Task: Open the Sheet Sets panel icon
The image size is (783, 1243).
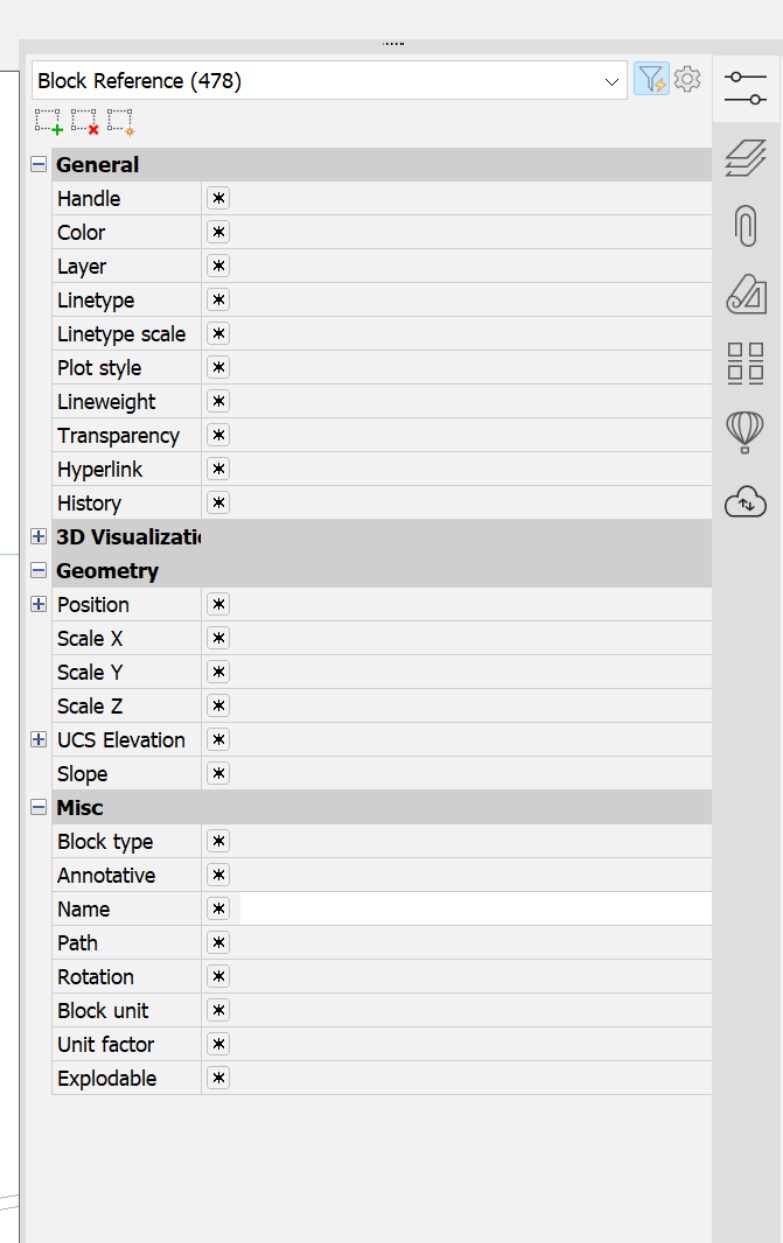Action: [x=746, y=294]
